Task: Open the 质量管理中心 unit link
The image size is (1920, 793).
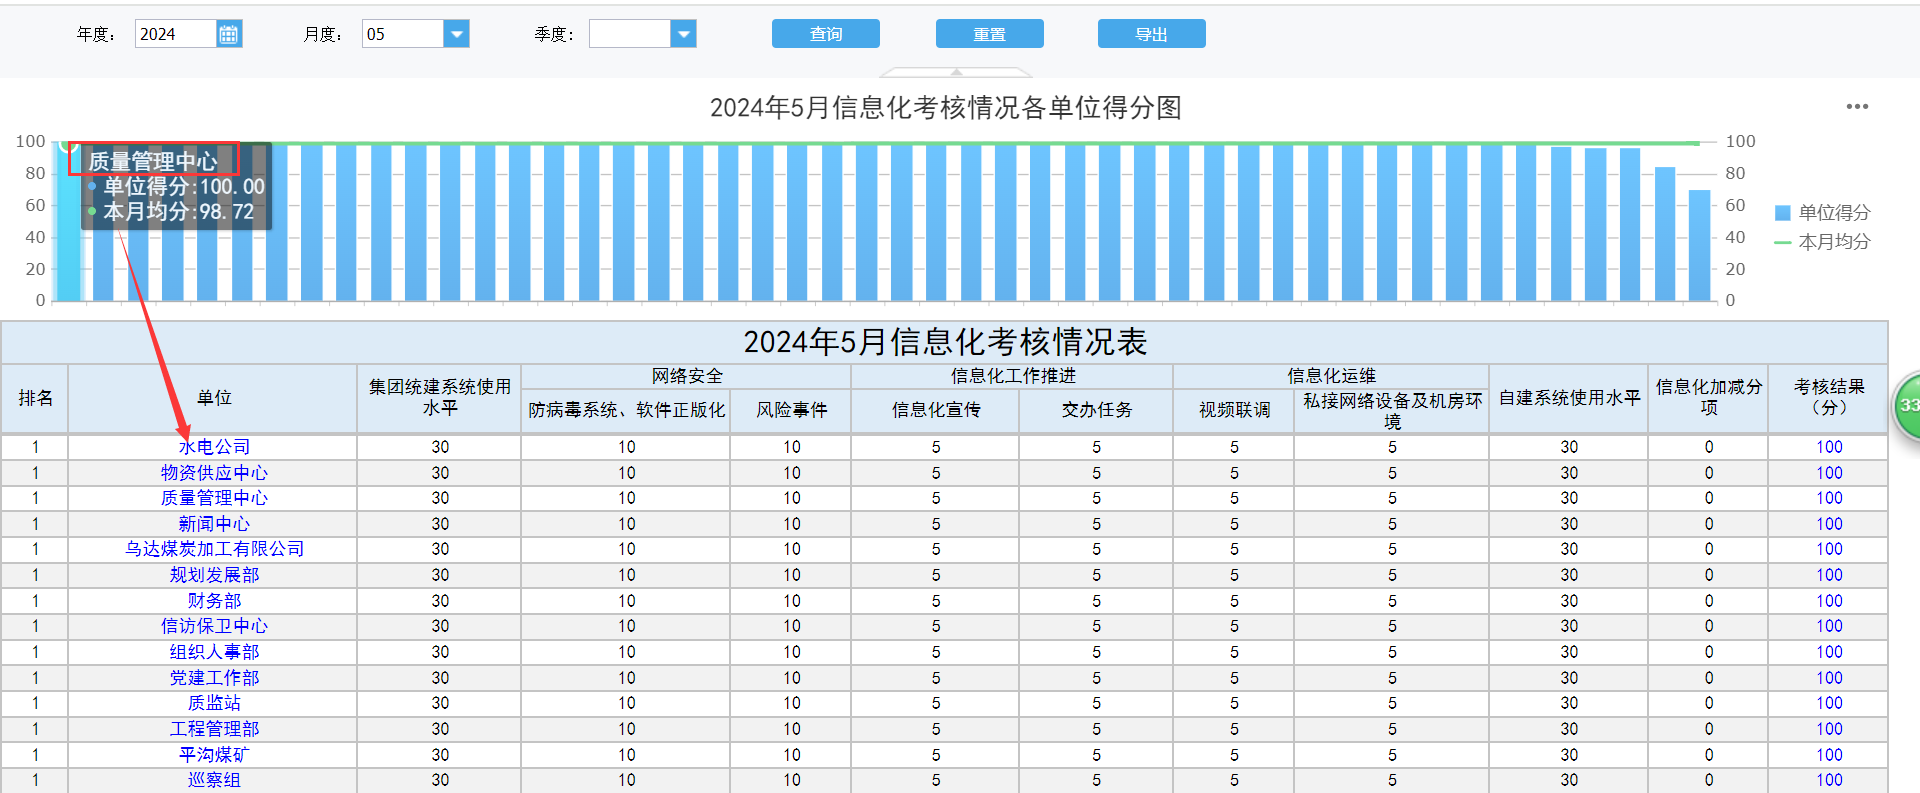Action: coord(214,498)
